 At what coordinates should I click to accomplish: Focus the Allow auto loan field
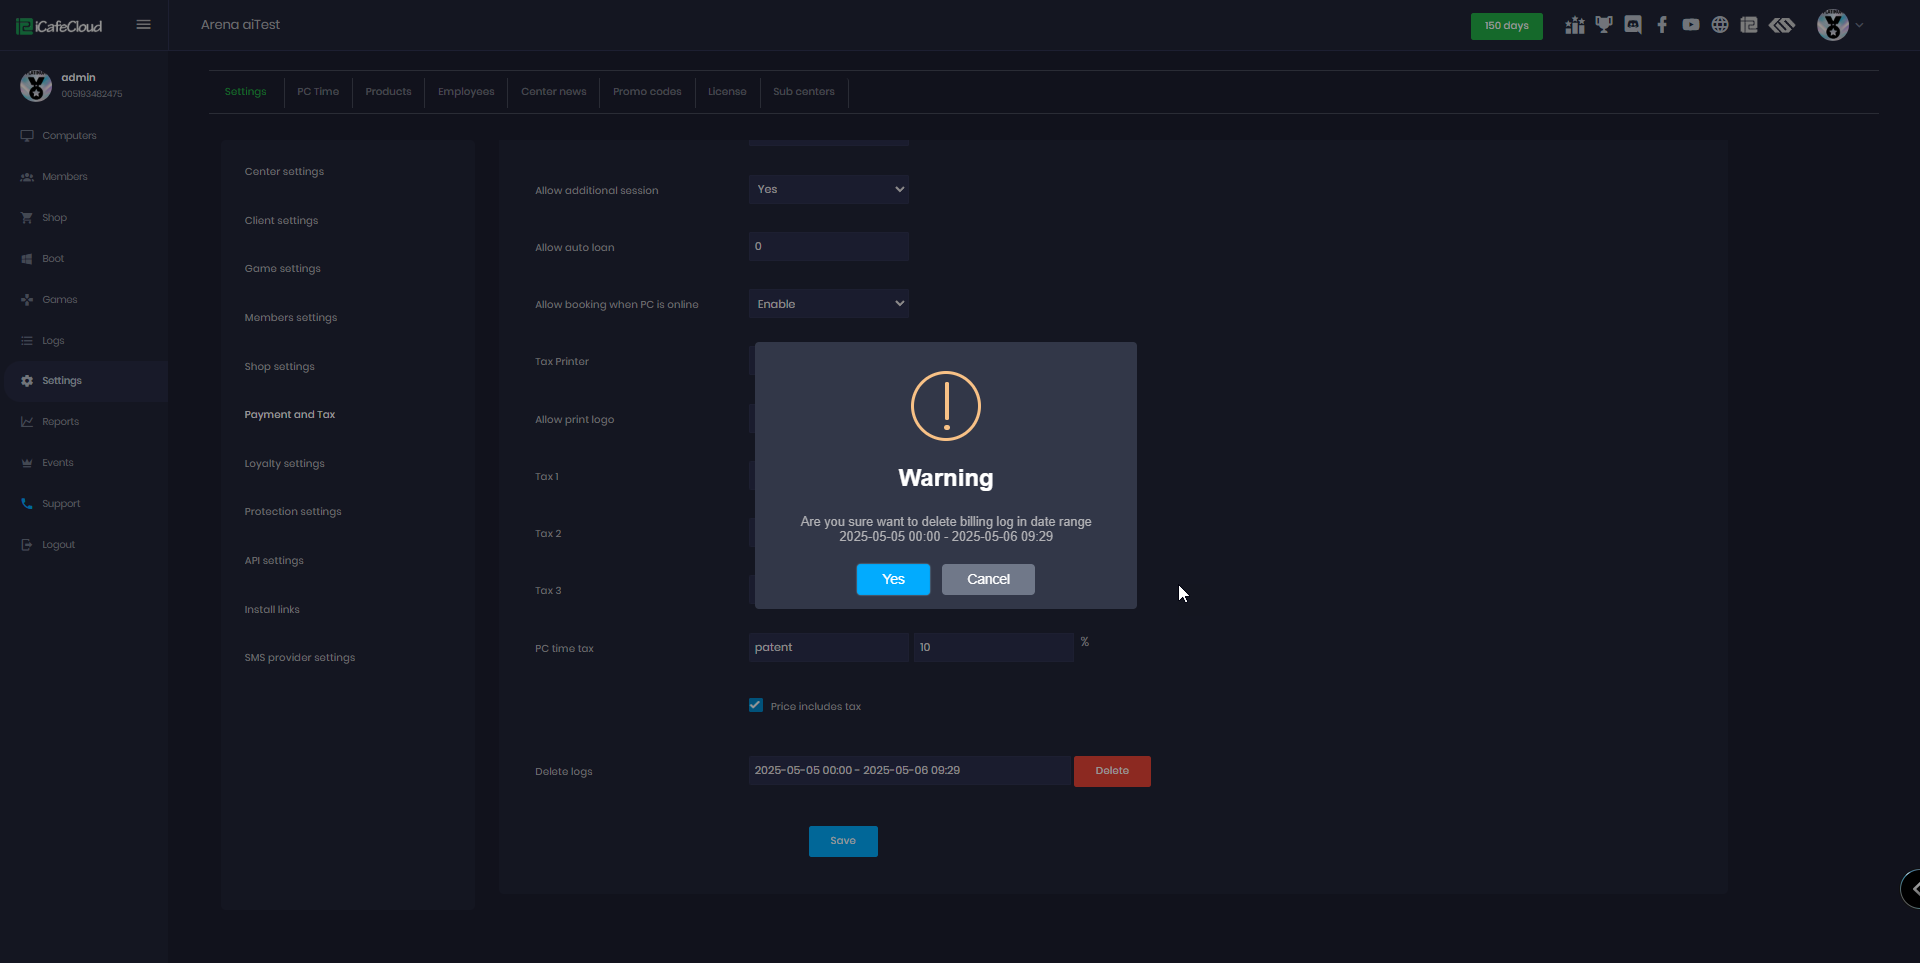click(x=829, y=247)
